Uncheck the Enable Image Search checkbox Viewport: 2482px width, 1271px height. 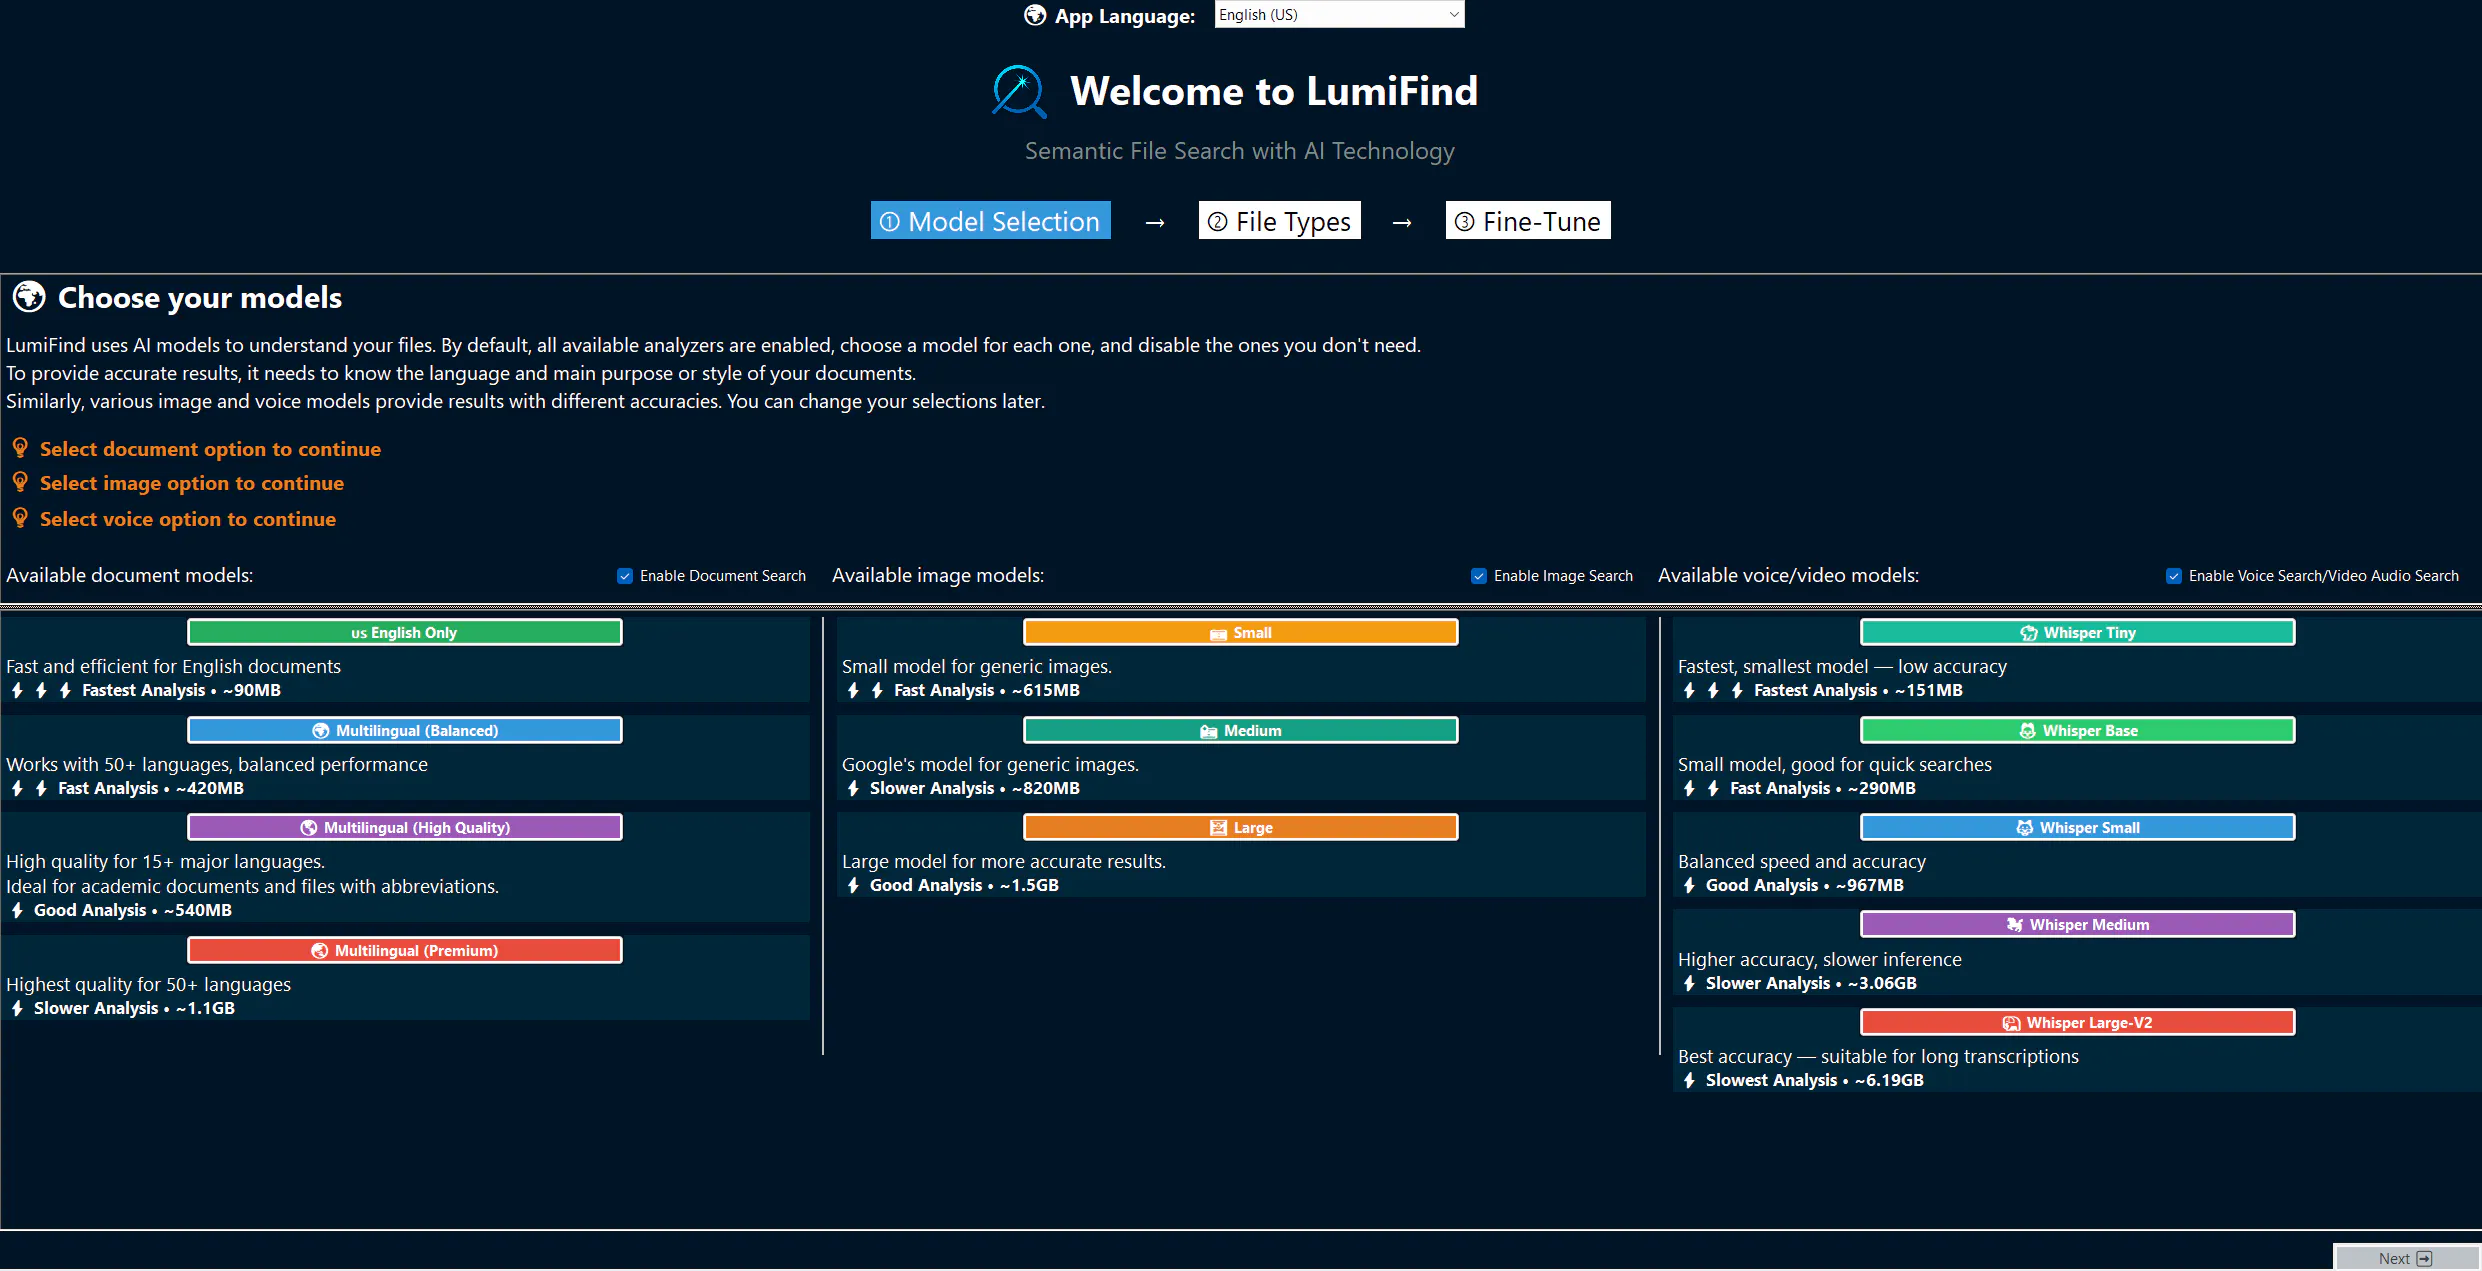[x=1479, y=576]
